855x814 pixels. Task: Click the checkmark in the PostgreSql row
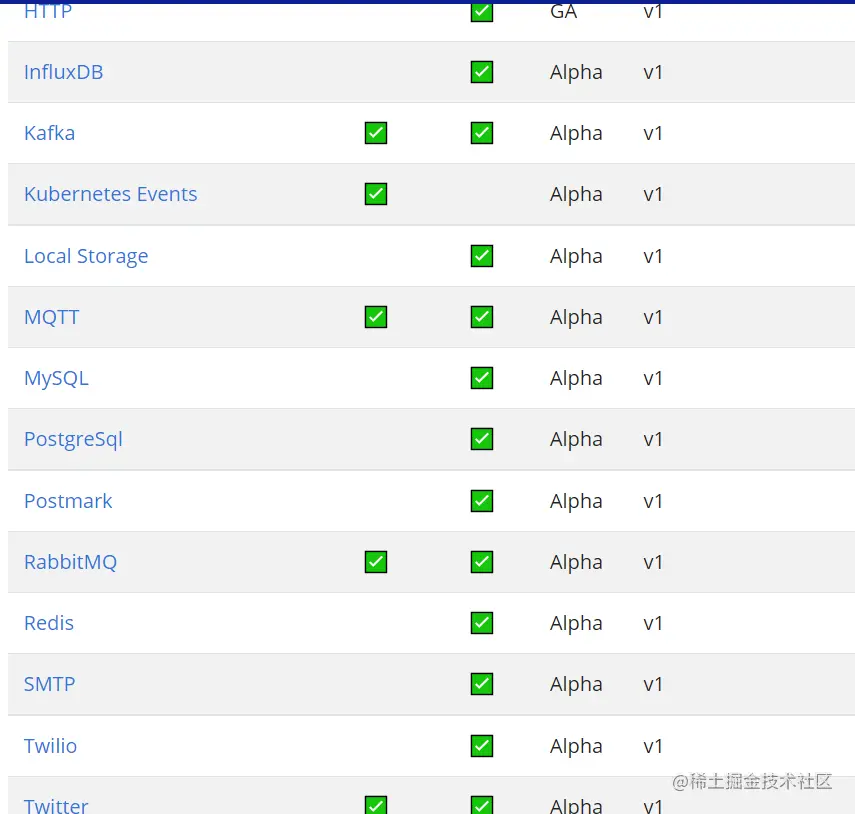[x=482, y=439]
